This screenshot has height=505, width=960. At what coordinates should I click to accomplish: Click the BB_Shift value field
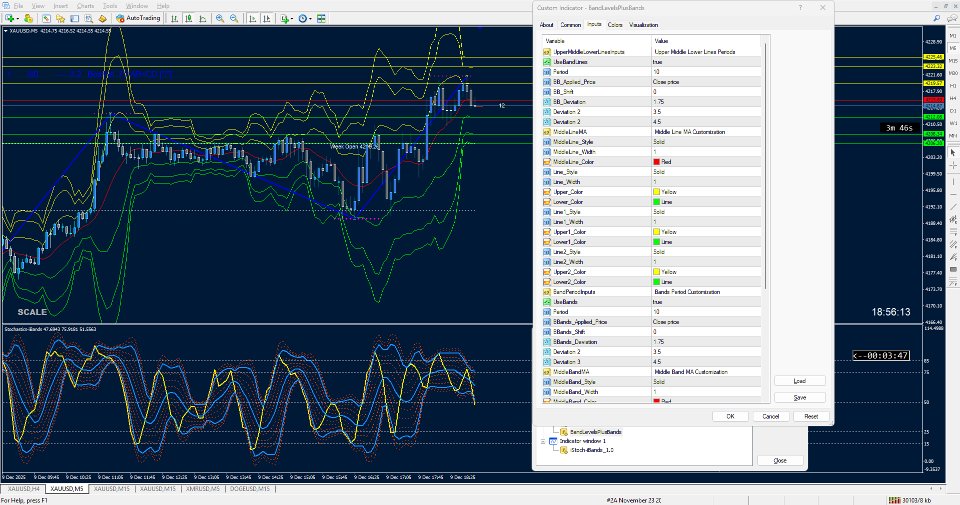tap(690, 91)
